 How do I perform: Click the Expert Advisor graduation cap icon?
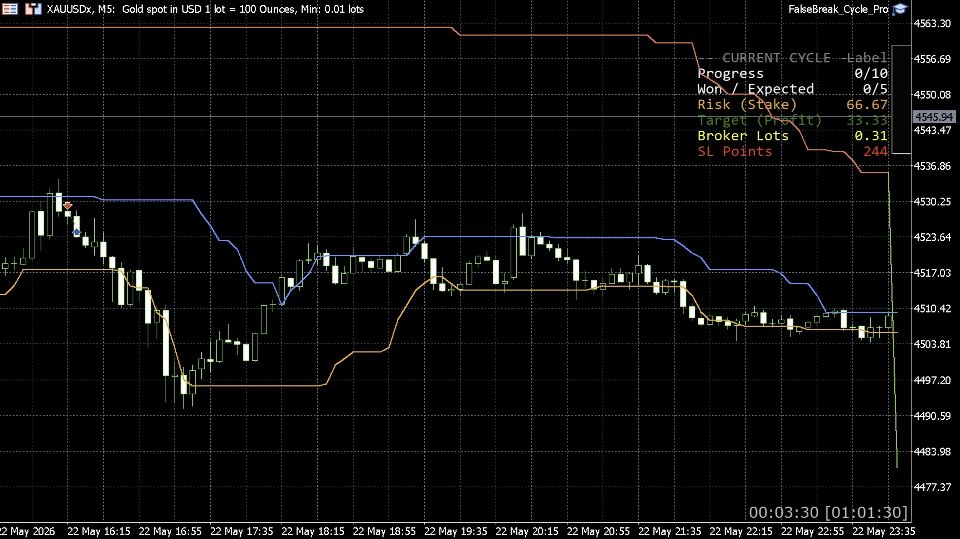point(900,9)
